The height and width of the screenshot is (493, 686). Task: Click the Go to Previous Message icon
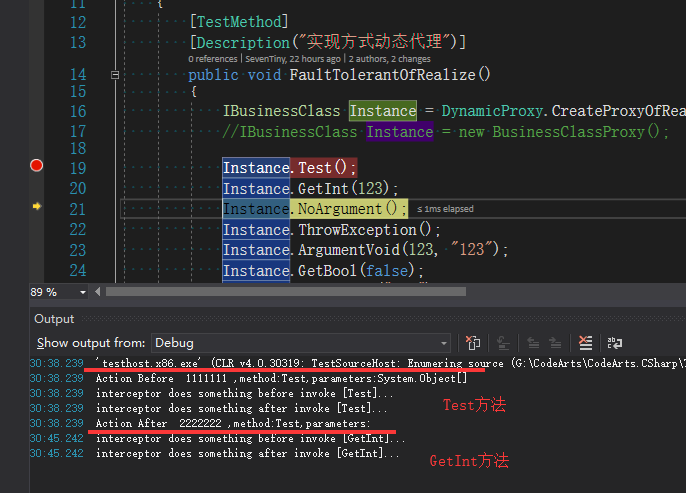533,343
